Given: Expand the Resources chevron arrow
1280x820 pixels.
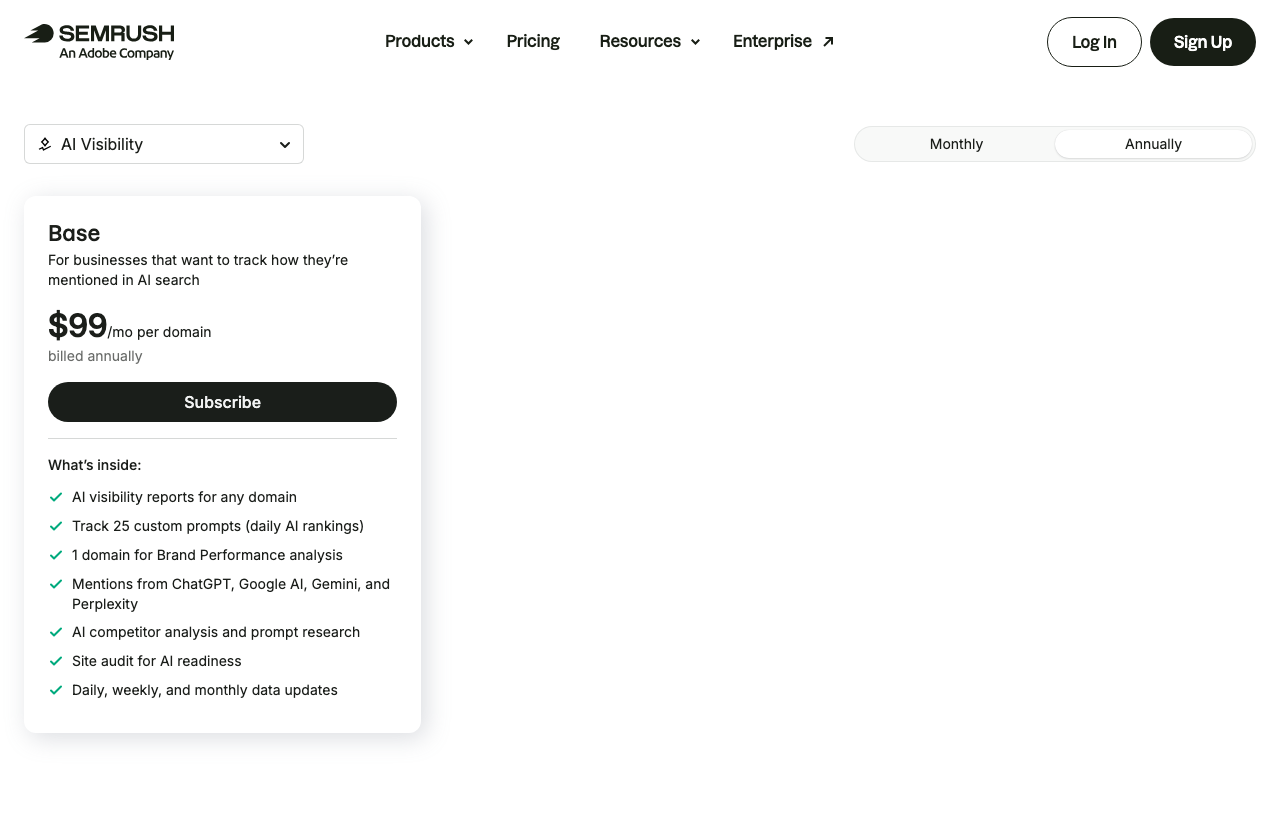Looking at the screenshot, I should coord(695,42).
